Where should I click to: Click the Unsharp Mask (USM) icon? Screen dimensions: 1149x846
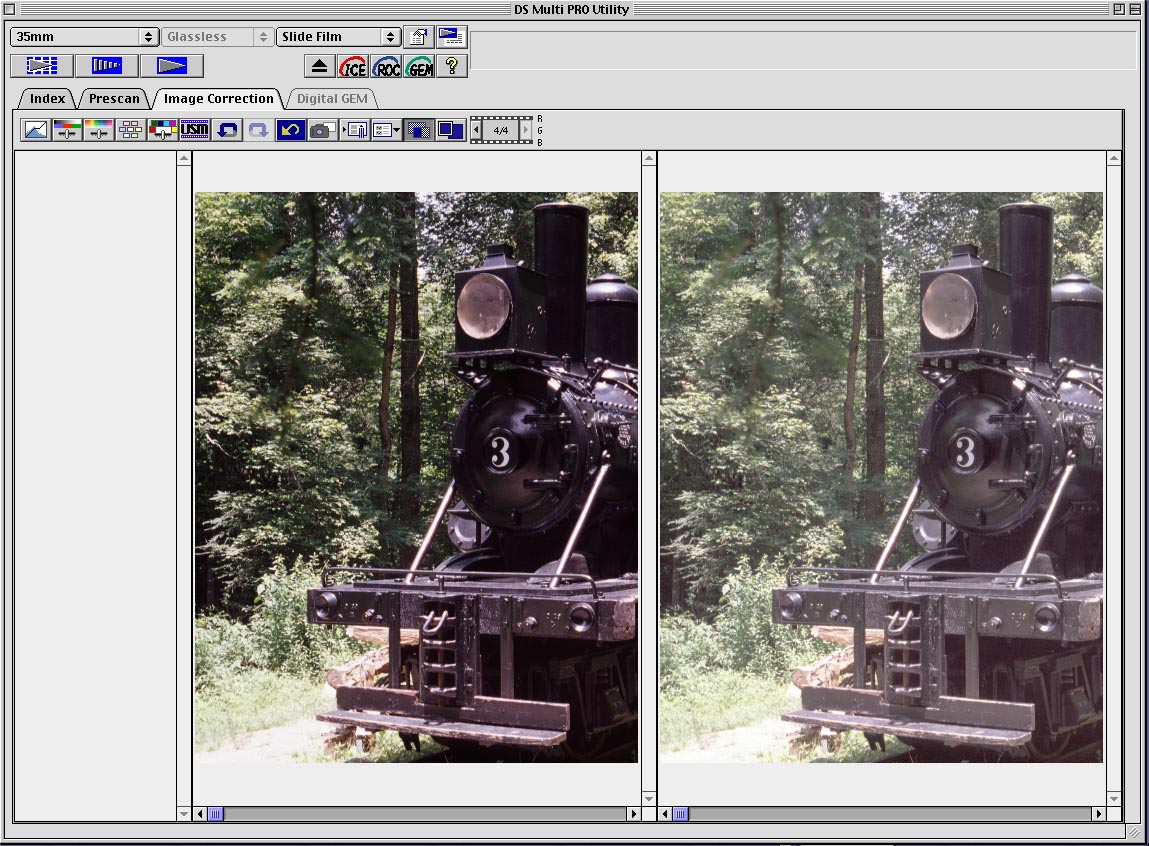[194, 130]
